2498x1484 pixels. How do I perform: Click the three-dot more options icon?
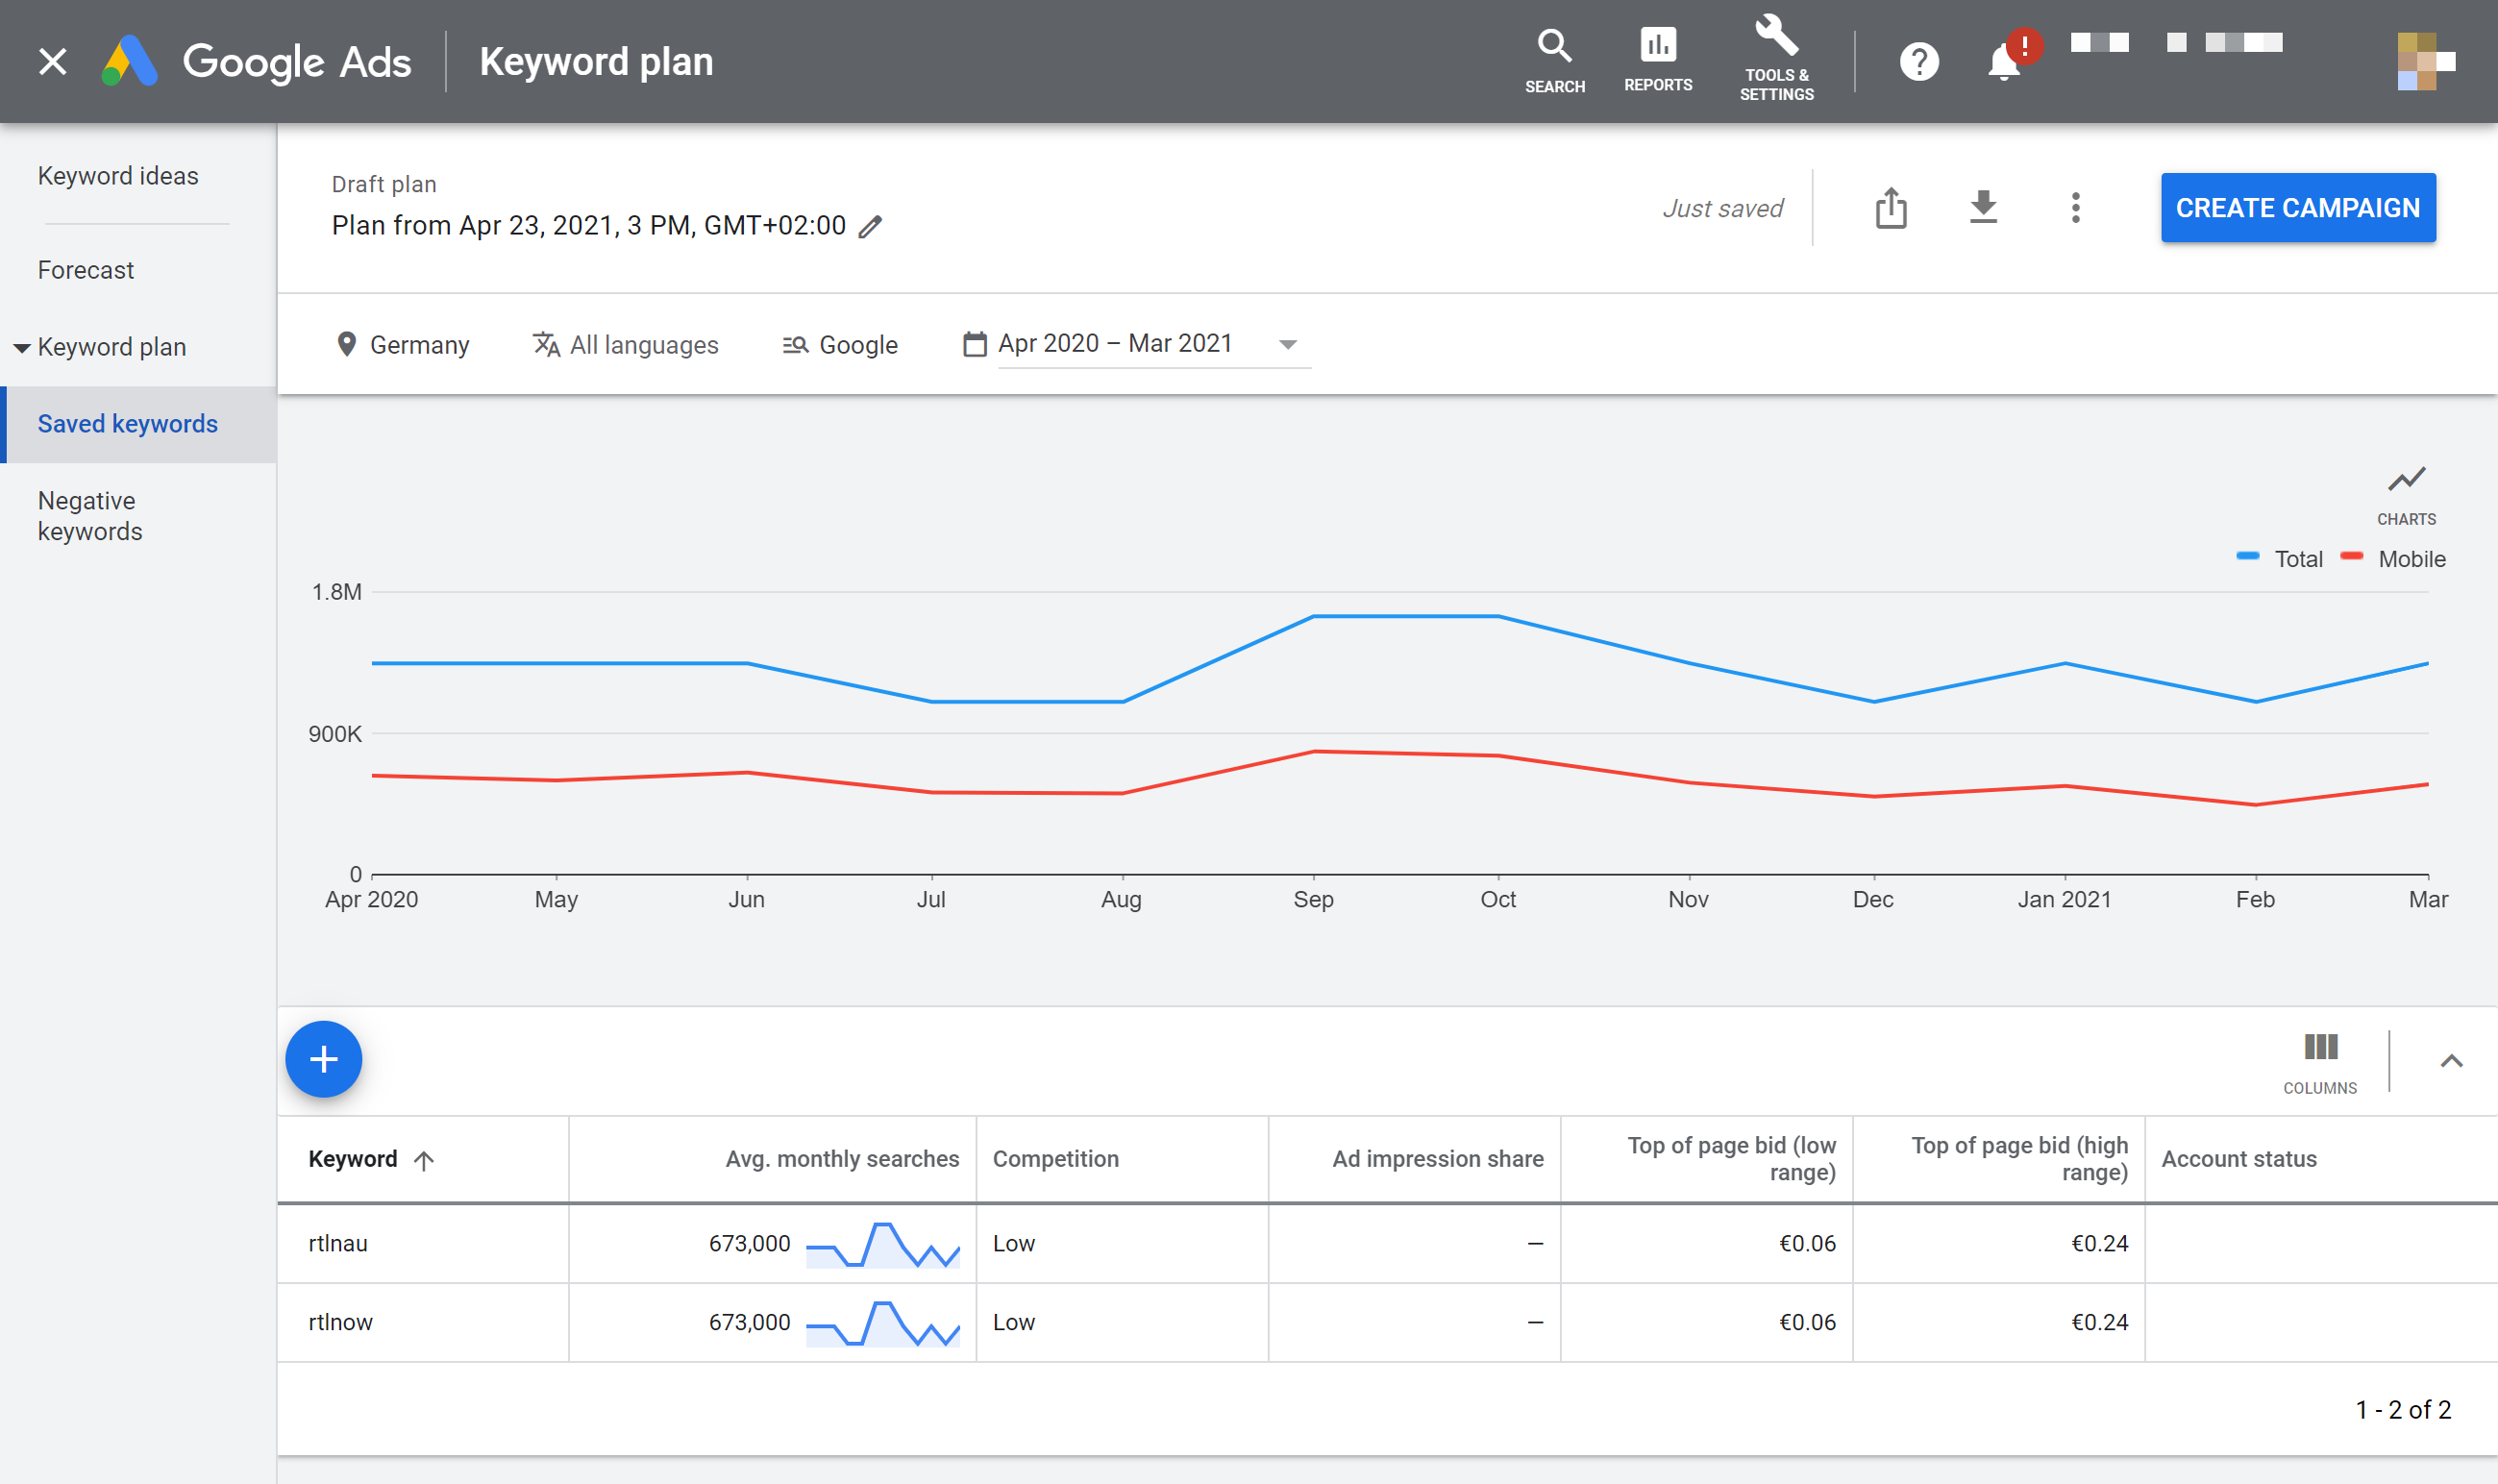[x=2076, y=207]
